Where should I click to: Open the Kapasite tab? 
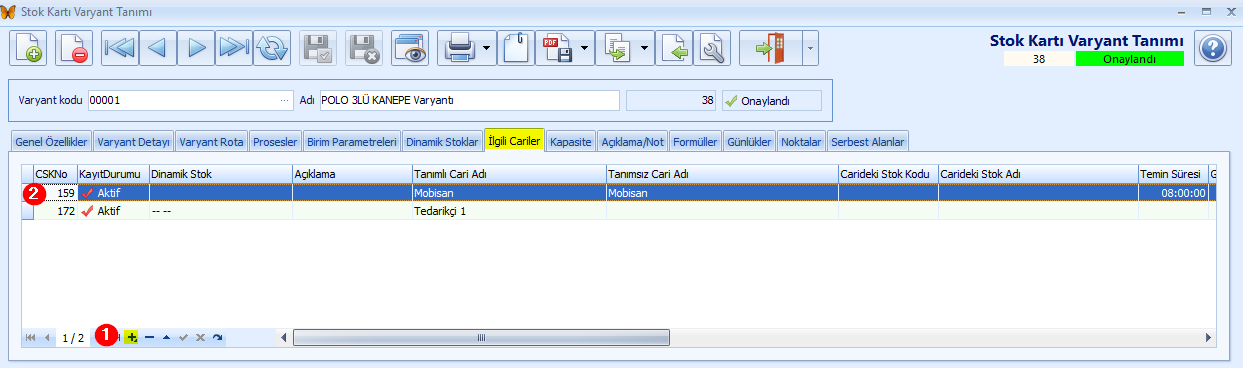tap(571, 142)
